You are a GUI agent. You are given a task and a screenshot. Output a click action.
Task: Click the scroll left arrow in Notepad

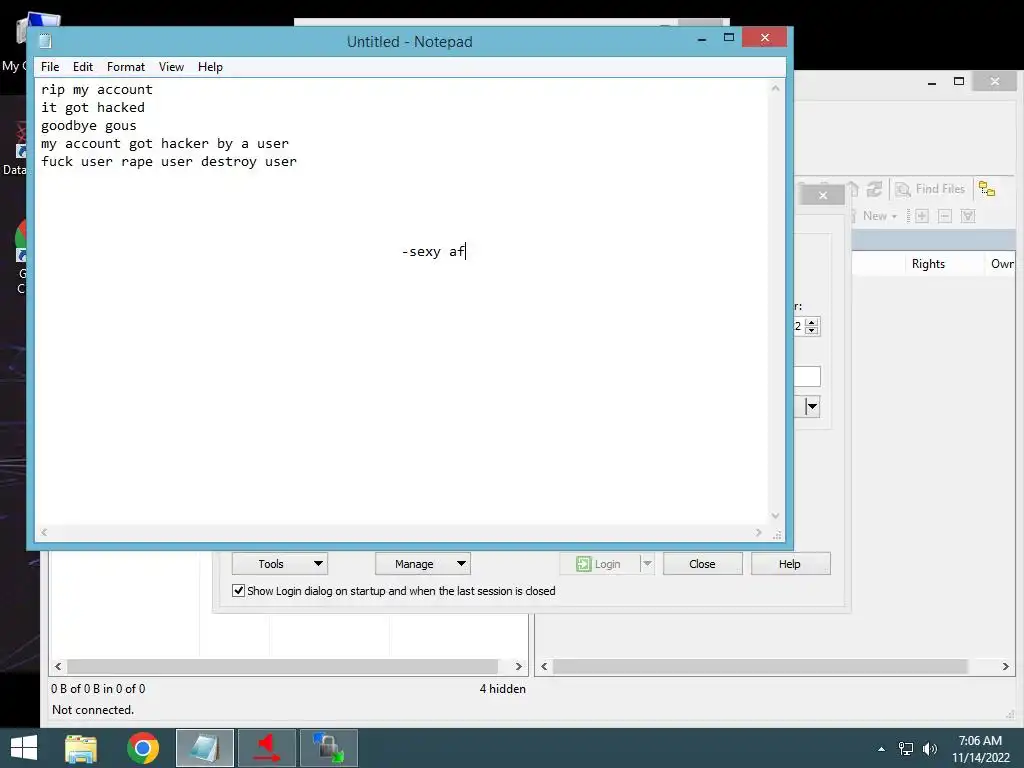coord(44,533)
